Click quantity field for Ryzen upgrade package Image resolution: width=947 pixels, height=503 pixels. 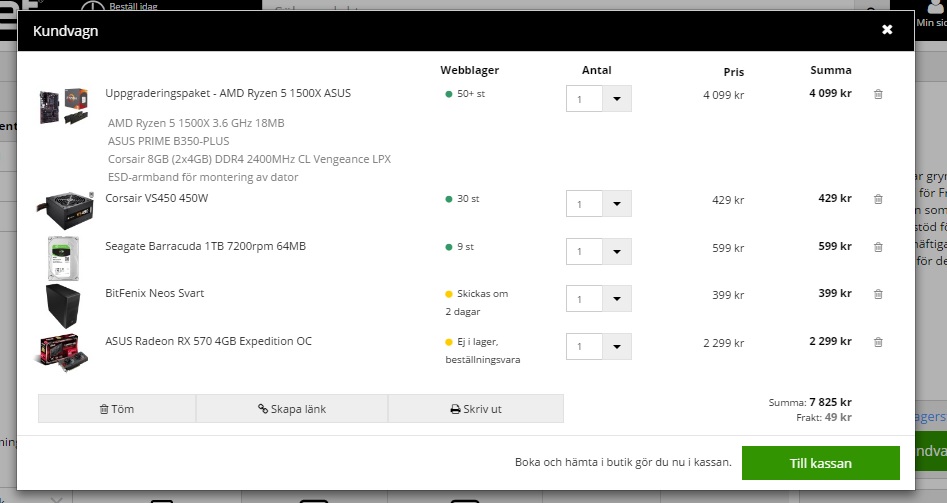tap(584, 99)
